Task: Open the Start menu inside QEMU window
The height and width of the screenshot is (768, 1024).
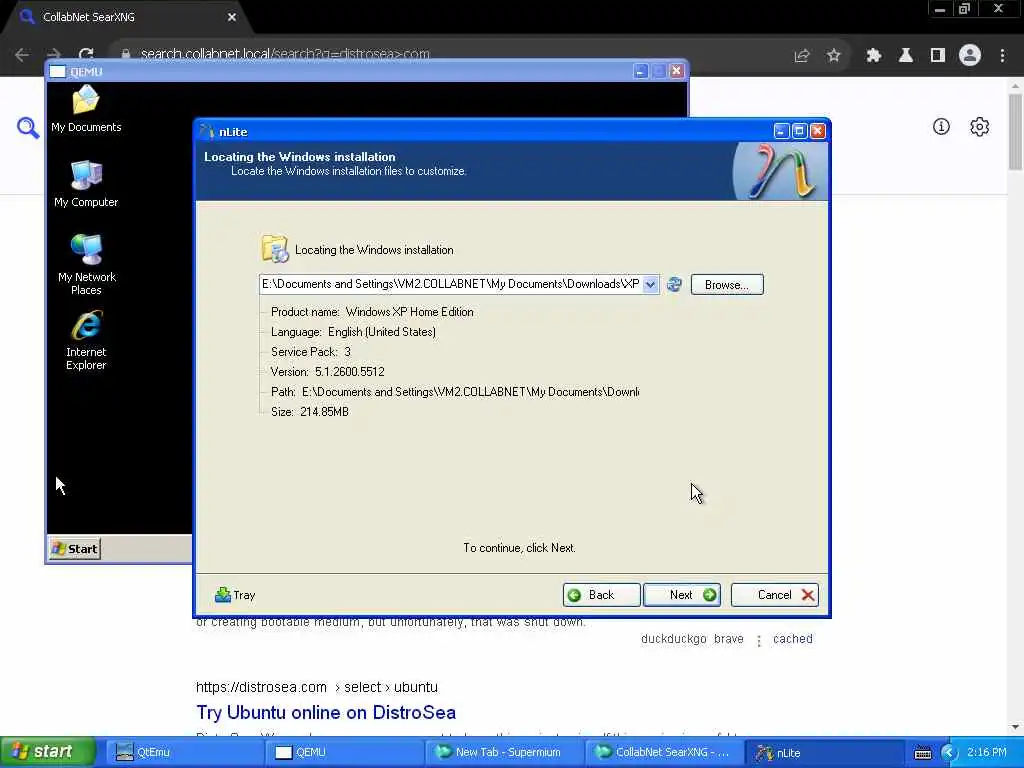Action: click(x=75, y=549)
